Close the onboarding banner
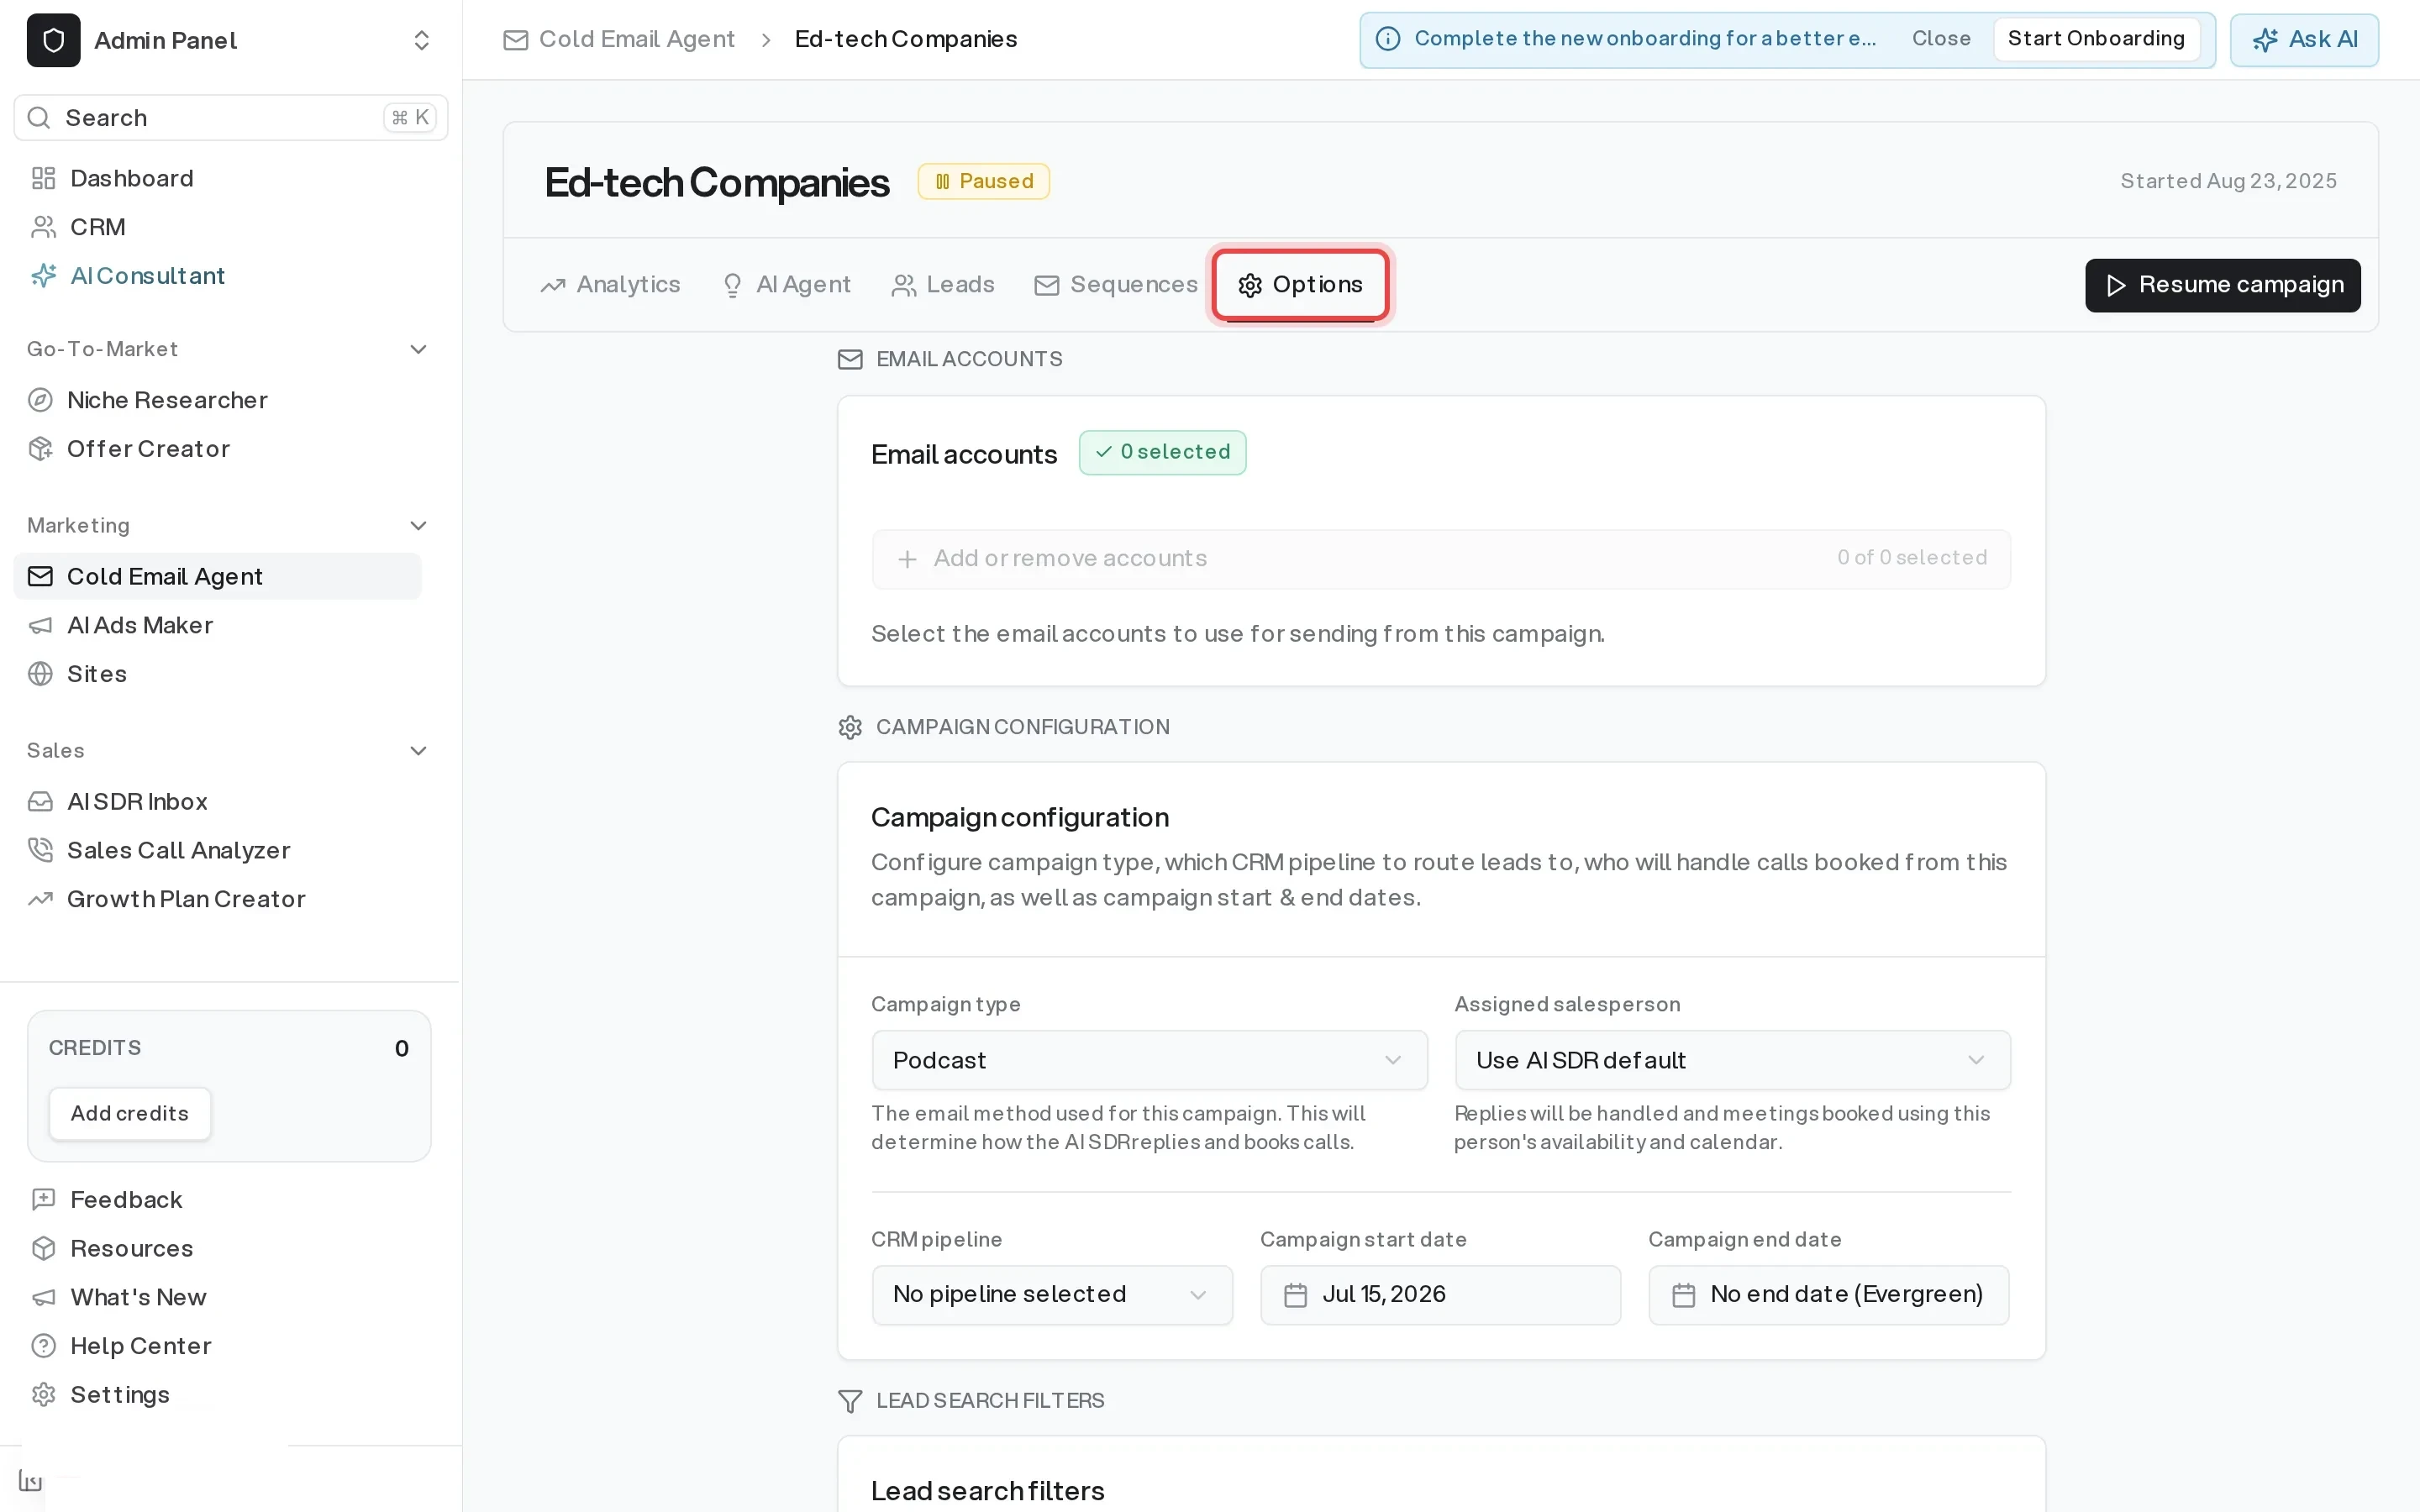Image resolution: width=2420 pixels, height=1512 pixels. 1940,39
